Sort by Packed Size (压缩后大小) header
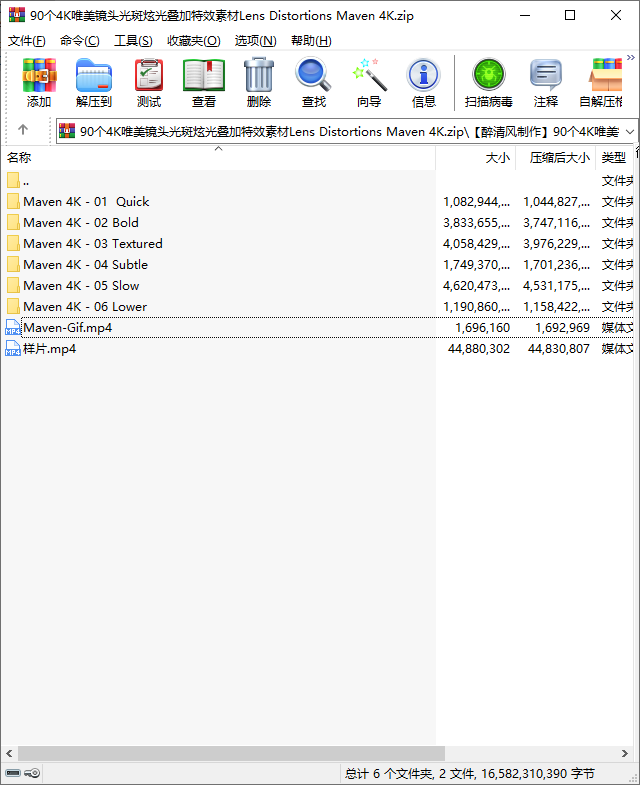Screen dimensions: 640x785 pos(556,158)
